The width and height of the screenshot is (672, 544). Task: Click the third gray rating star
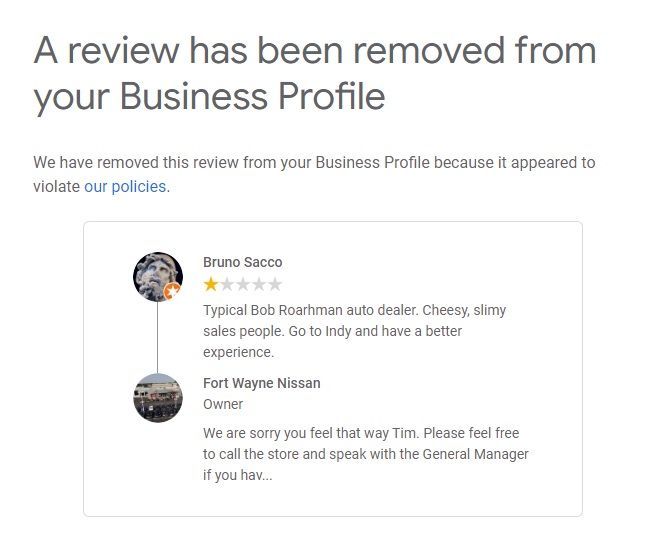coord(243,284)
